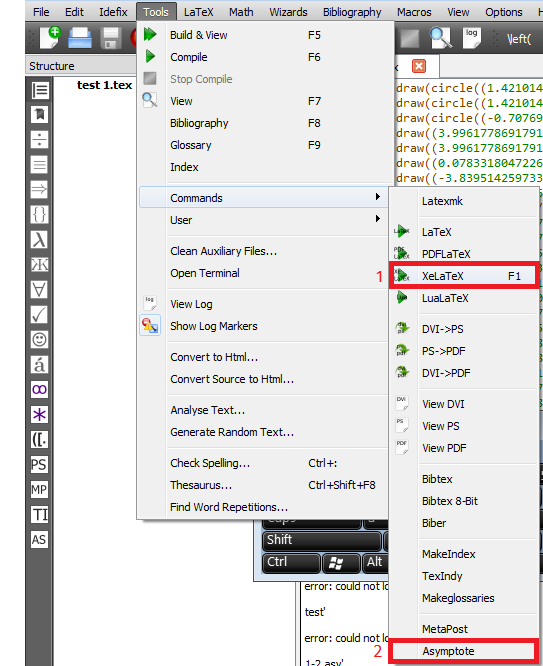Screen dimensions: 543x666
Task: Select the smiley face sidebar icon
Action: tap(40, 339)
